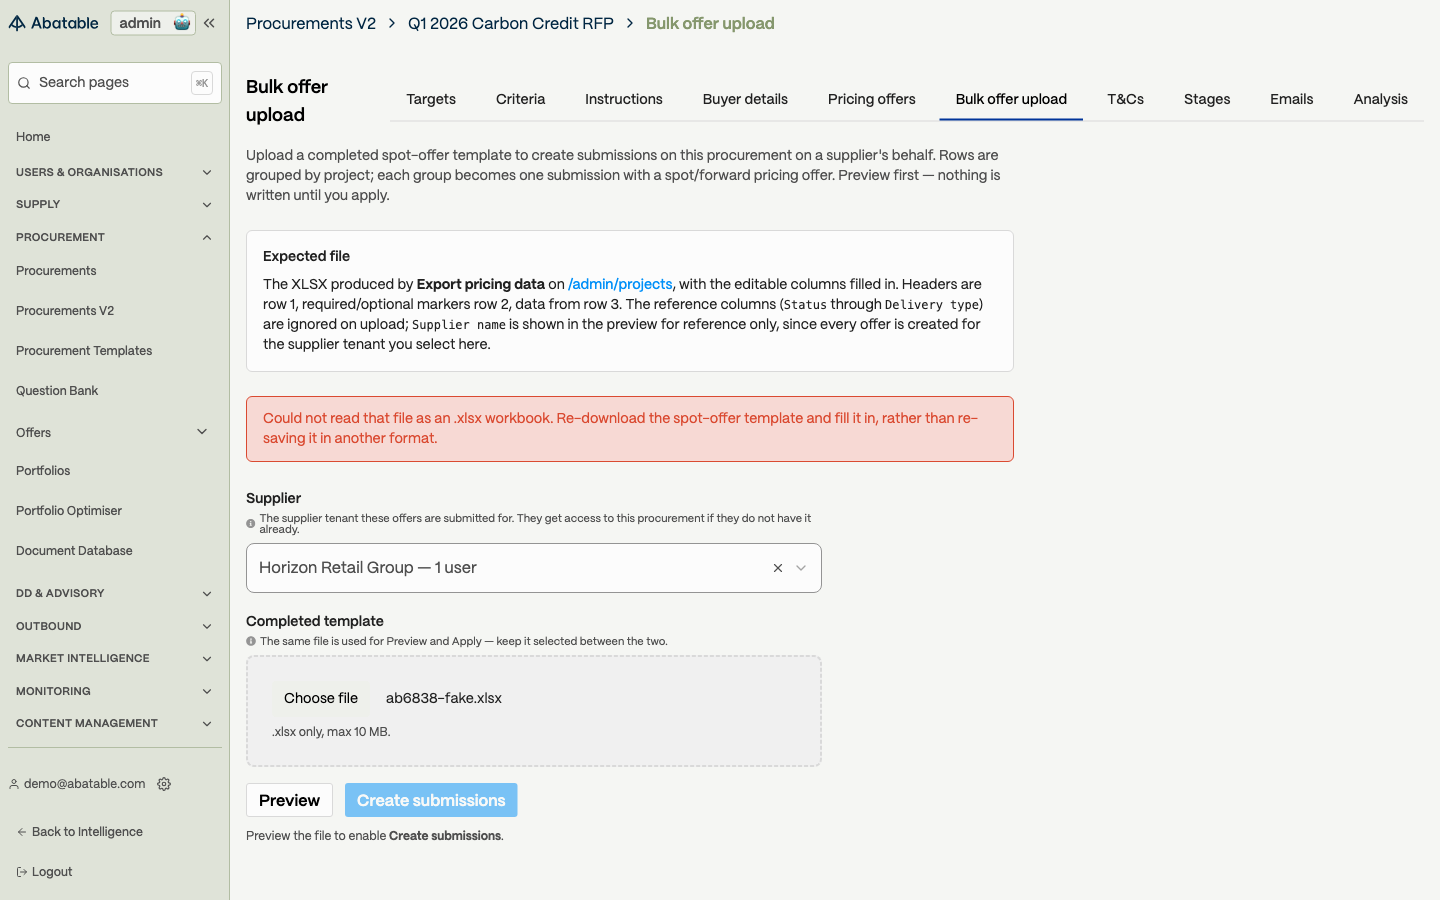
Task: Open the T&Cs tab
Action: 1125,99
